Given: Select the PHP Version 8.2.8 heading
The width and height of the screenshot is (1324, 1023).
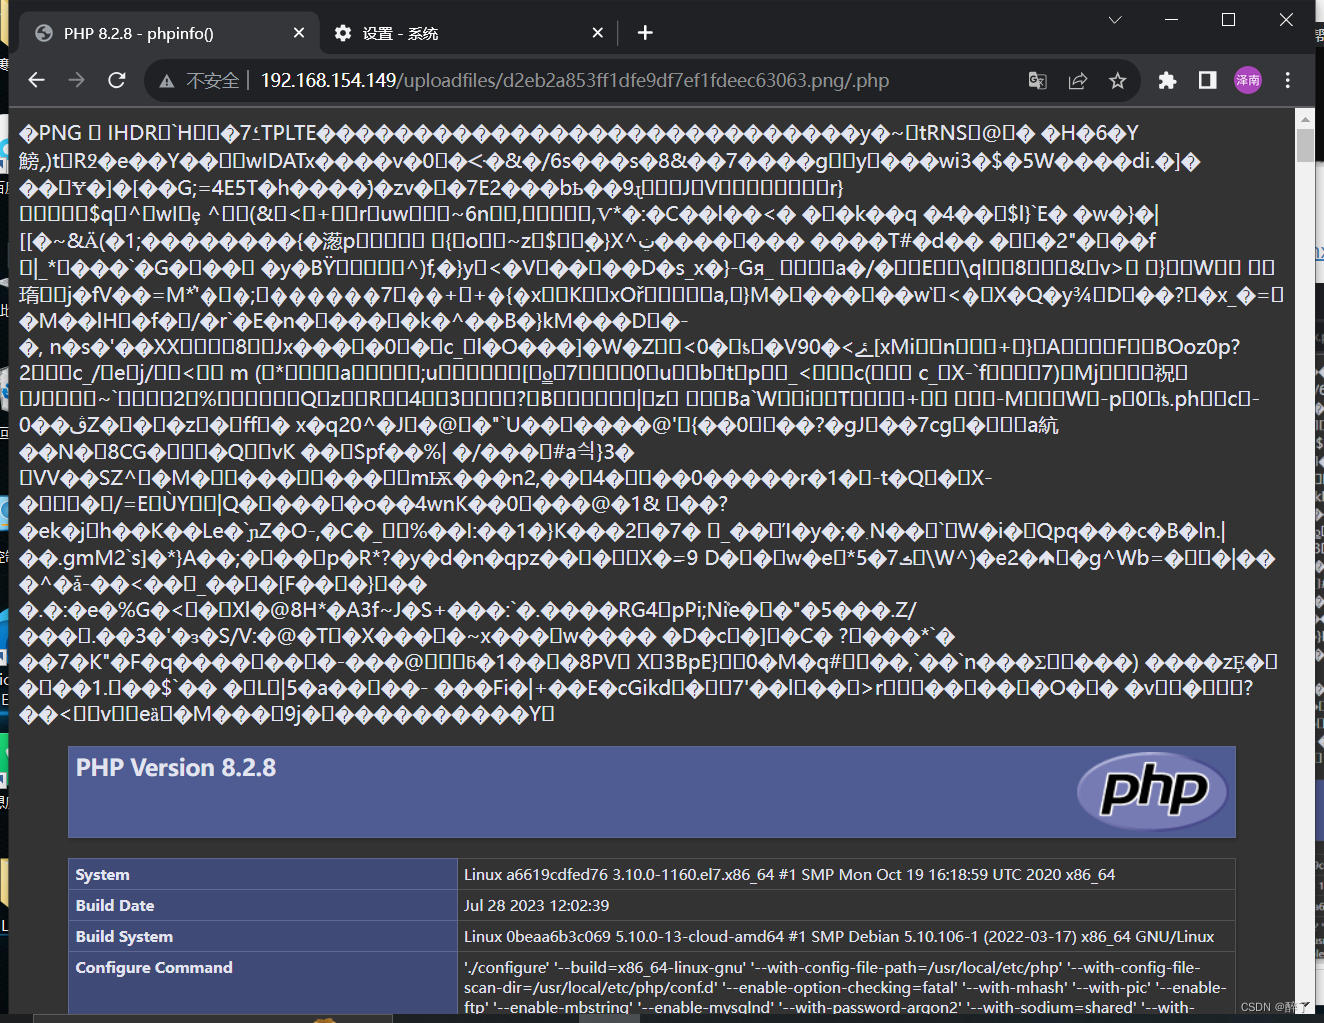Looking at the screenshot, I should (176, 768).
